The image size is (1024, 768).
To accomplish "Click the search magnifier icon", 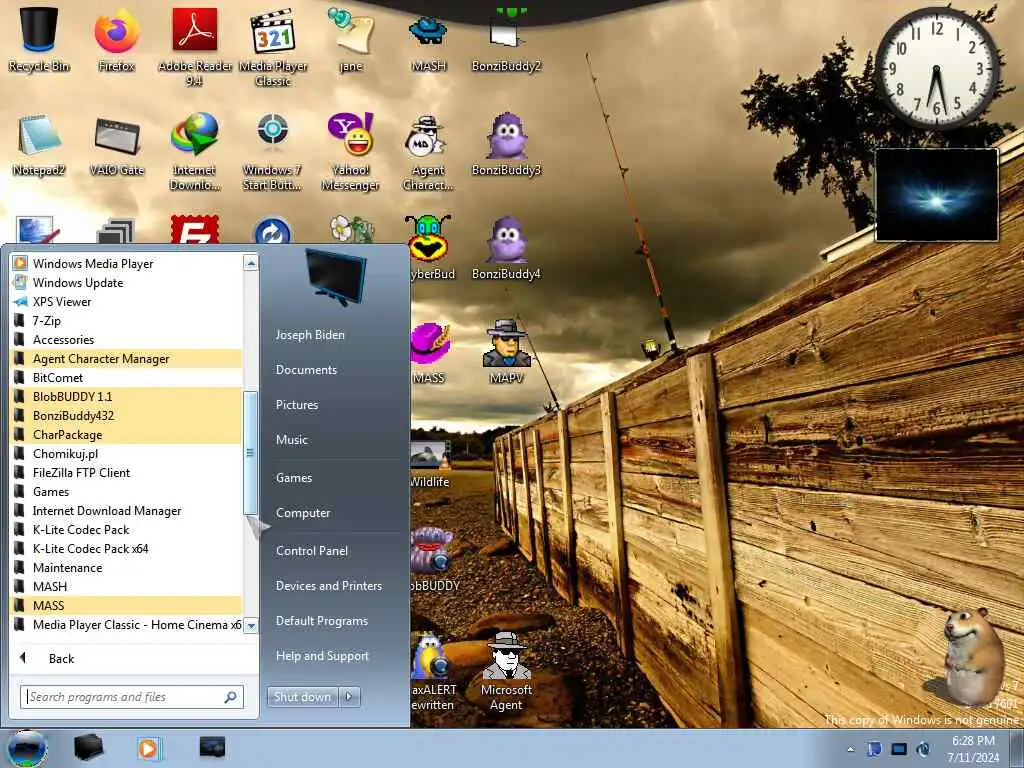I will 231,697.
